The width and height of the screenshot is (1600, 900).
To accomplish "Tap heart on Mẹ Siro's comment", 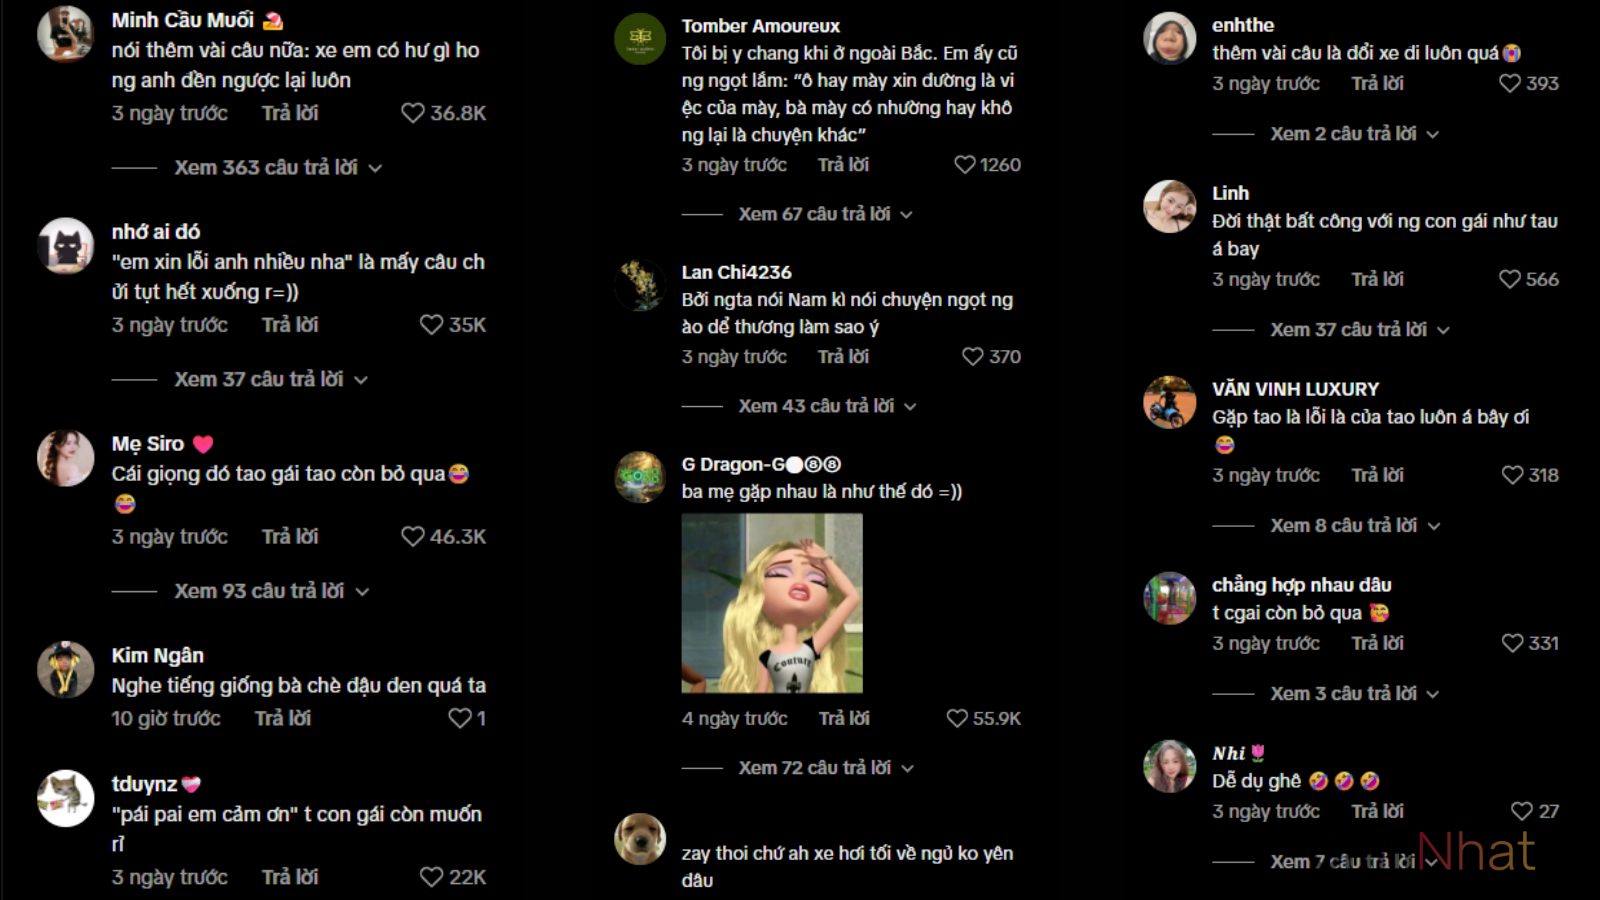I will tap(413, 537).
